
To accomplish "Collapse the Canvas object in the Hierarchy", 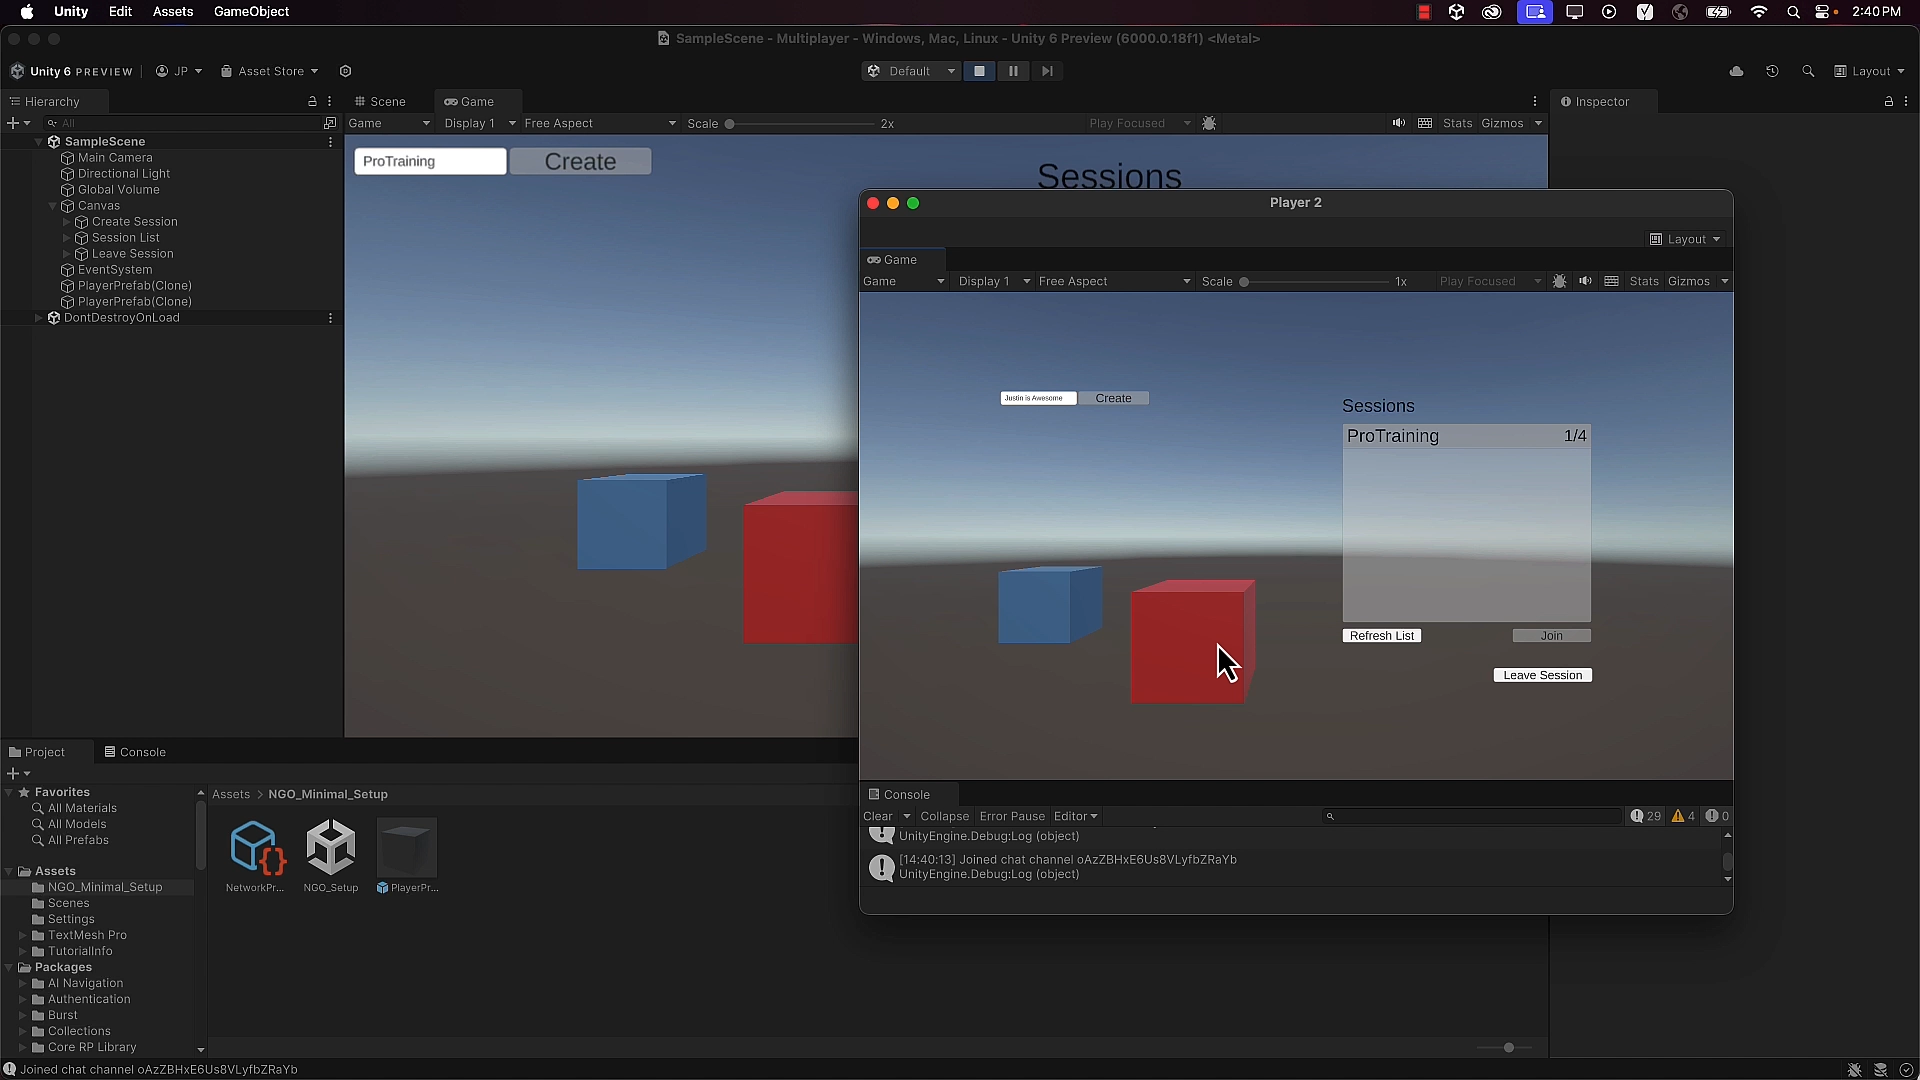I will (52, 206).
